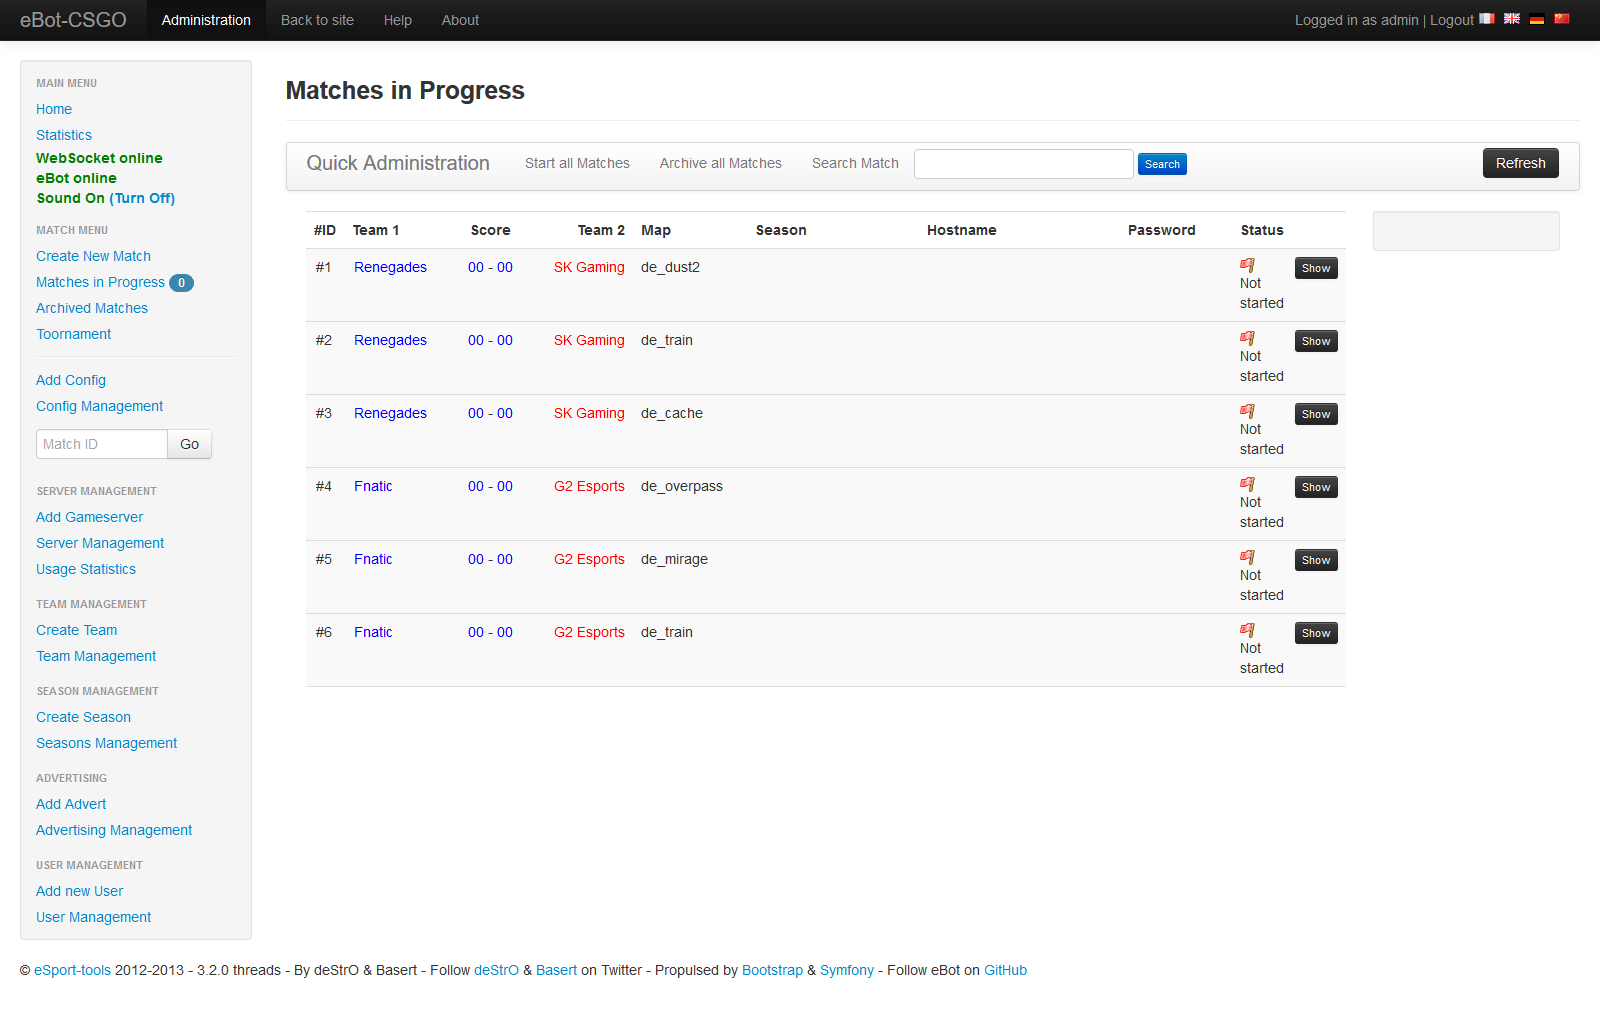
Task: Click the status flag icon for match #2
Action: tap(1247, 338)
